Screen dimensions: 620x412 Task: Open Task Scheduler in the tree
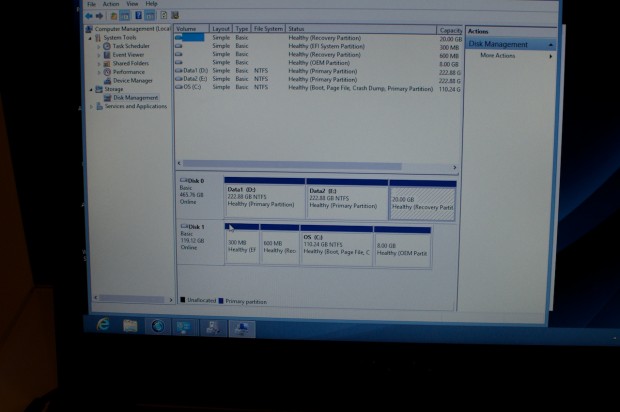130,46
